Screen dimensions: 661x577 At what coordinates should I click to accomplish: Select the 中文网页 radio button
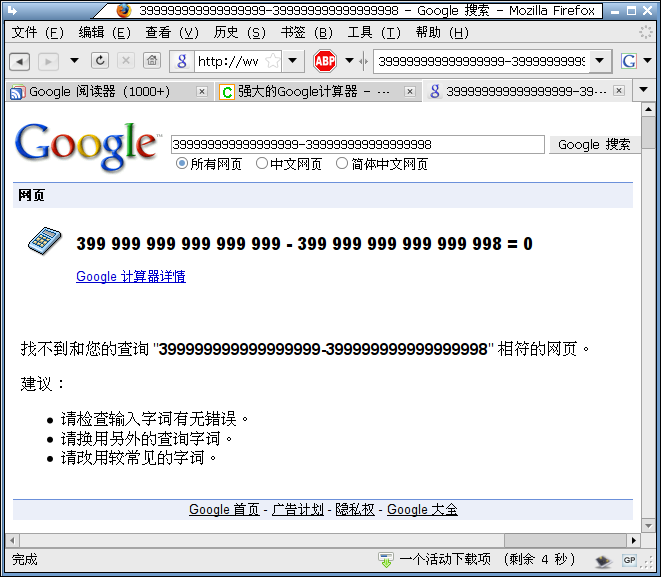(261, 163)
